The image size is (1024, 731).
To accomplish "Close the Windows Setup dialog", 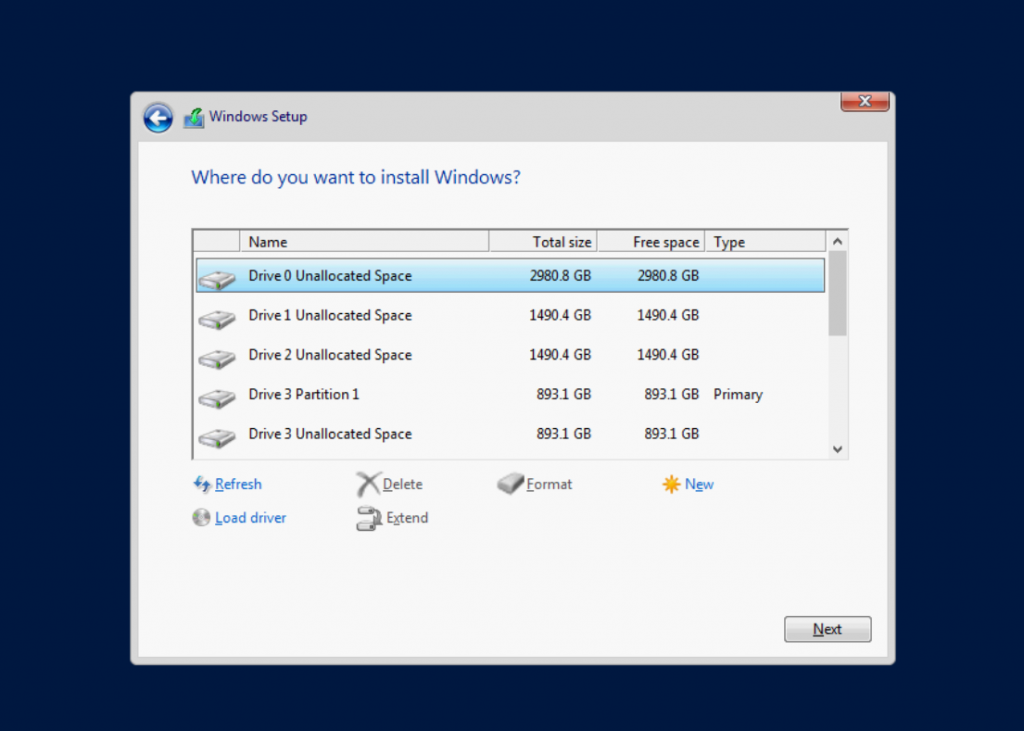I will 865,101.
